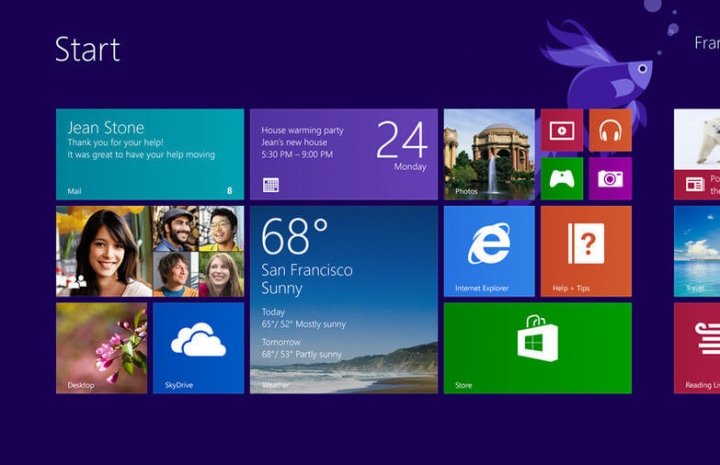Open the People tile with face photos
The width and height of the screenshot is (720, 465).
pyautogui.click(x=149, y=251)
